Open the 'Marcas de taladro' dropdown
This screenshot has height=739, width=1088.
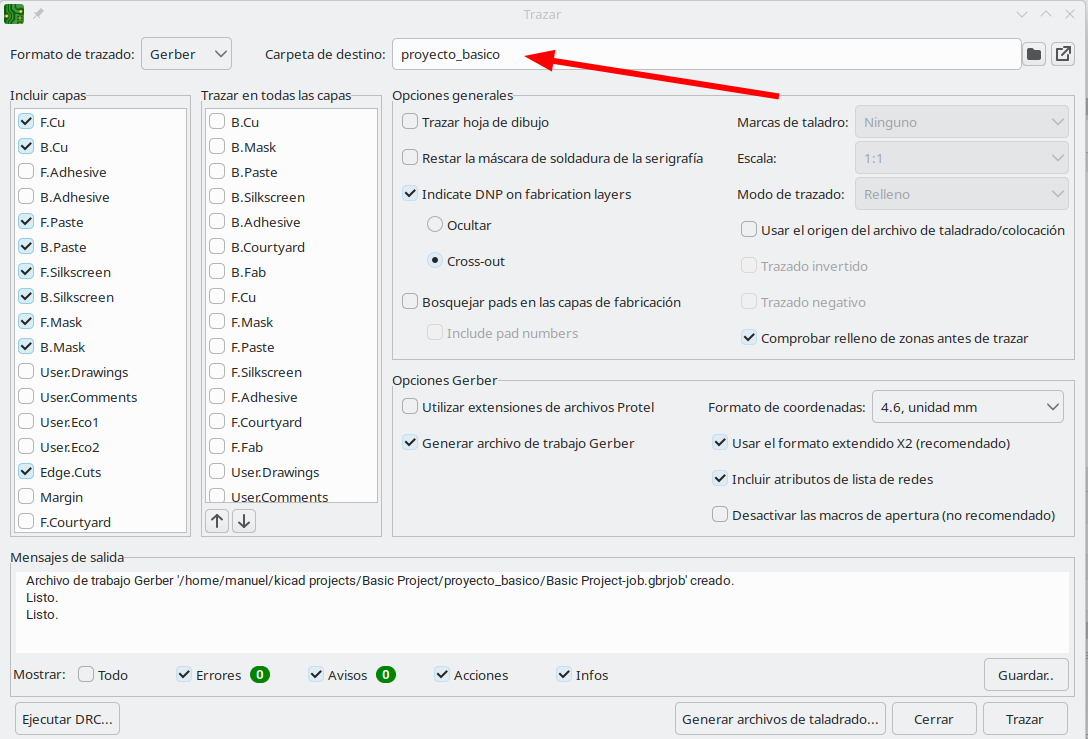point(961,122)
